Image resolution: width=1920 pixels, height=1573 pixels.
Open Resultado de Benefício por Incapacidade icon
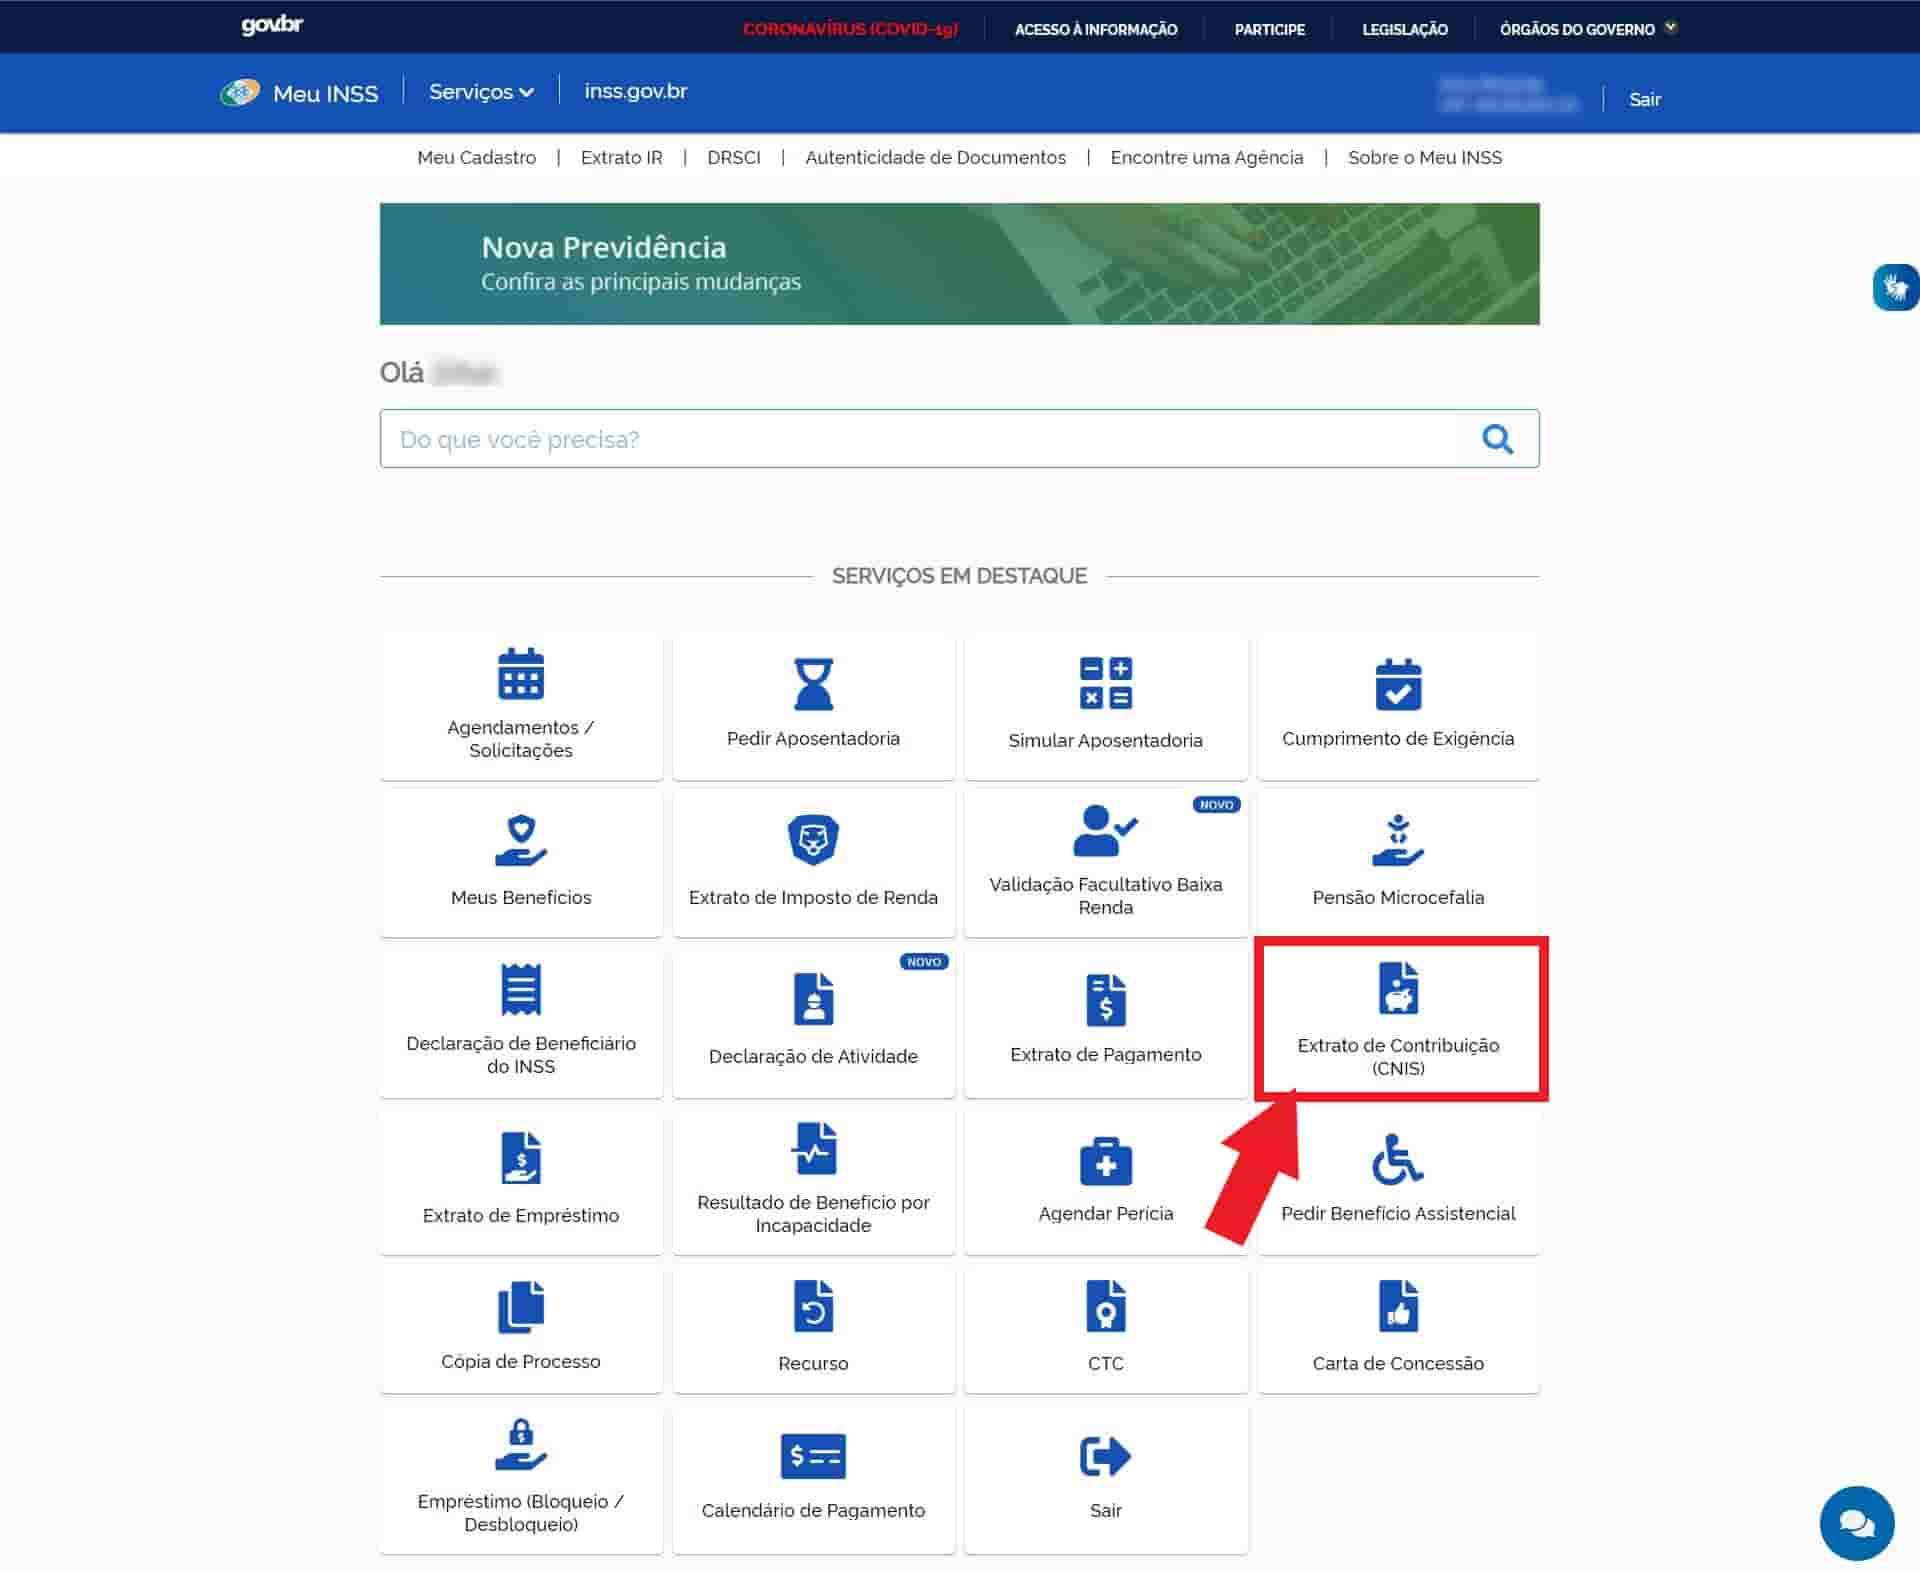point(813,1147)
